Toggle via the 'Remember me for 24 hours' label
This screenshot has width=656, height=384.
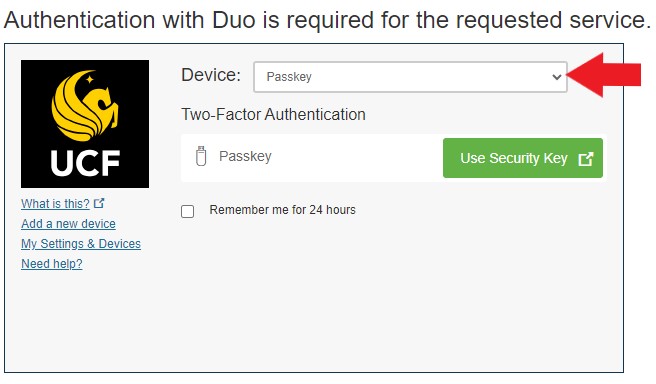tap(282, 210)
